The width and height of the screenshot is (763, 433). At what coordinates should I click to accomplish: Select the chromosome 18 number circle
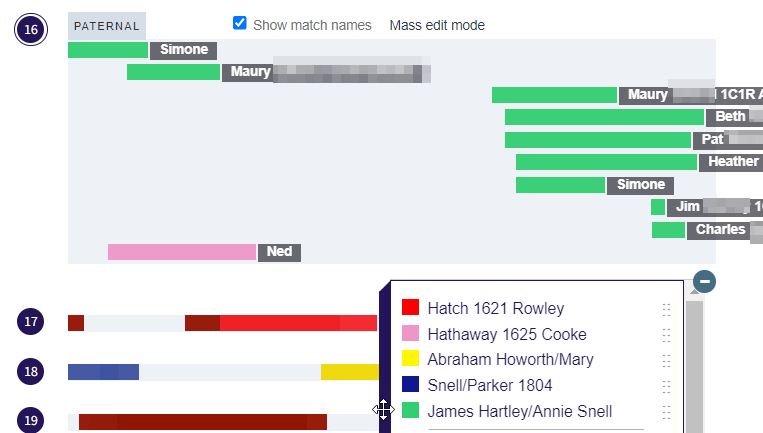click(31, 372)
